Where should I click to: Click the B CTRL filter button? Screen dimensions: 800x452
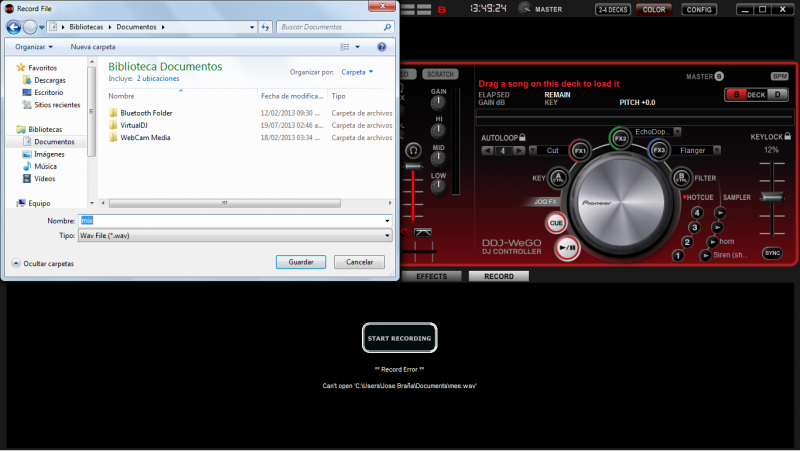pos(681,178)
